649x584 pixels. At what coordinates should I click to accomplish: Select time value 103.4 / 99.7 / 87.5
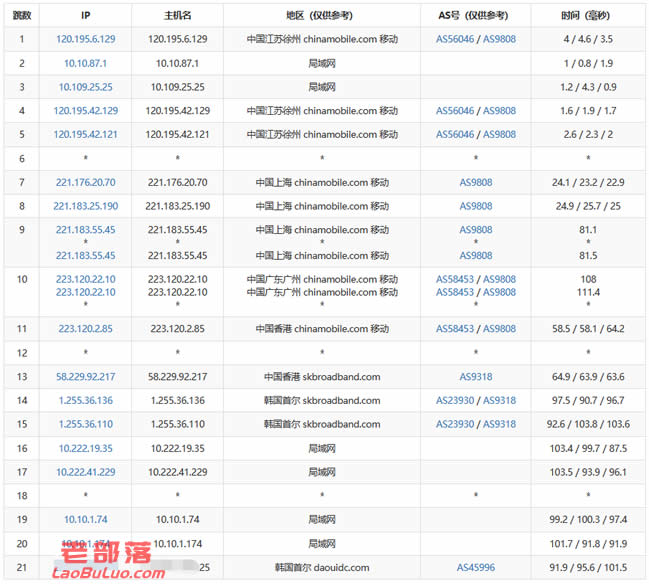[x=588, y=448]
